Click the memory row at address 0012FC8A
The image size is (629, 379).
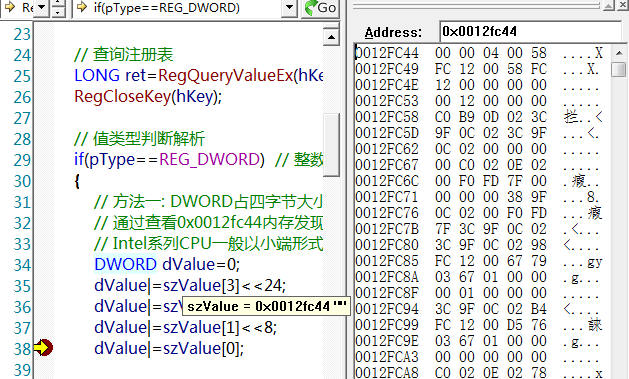point(479,277)
